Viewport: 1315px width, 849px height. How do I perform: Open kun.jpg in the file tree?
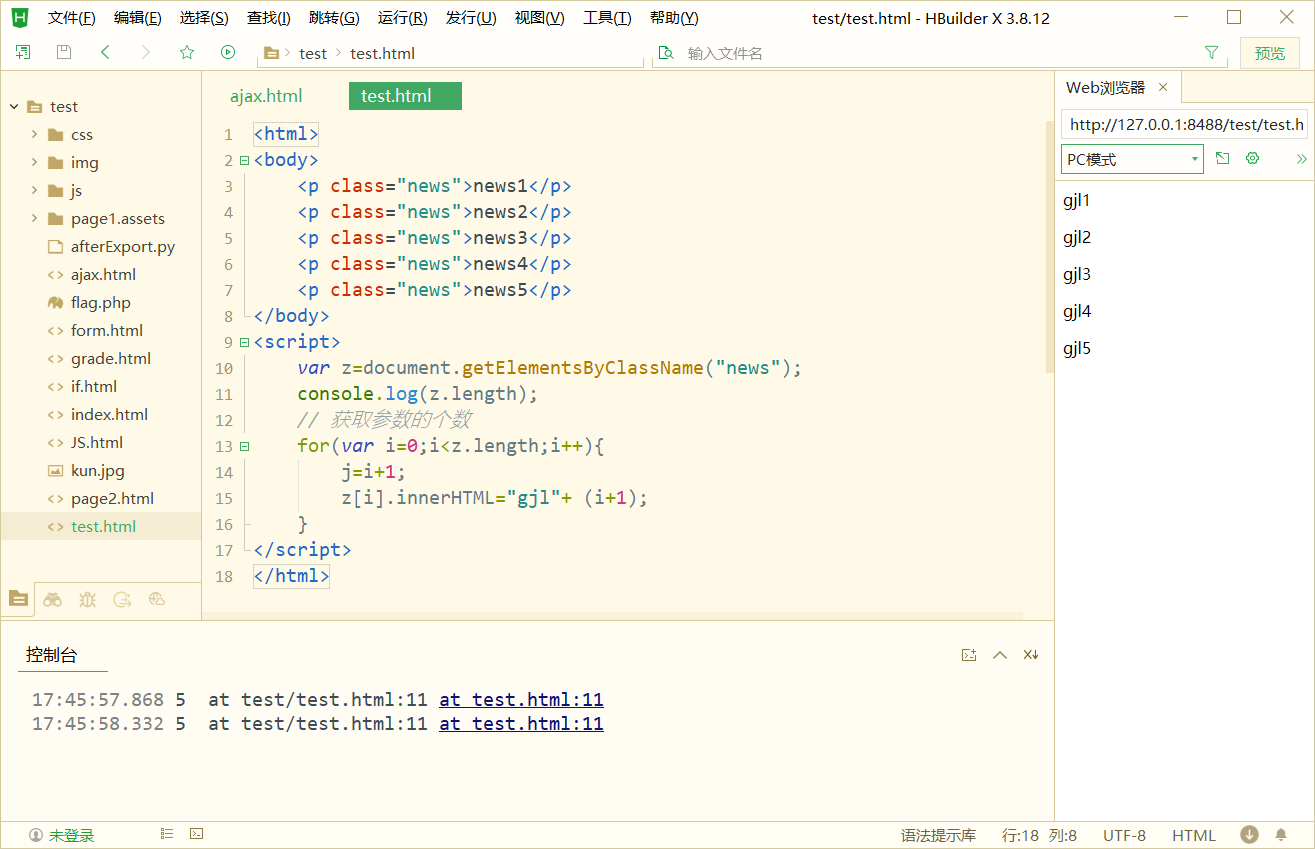click(x=98, y=470)
